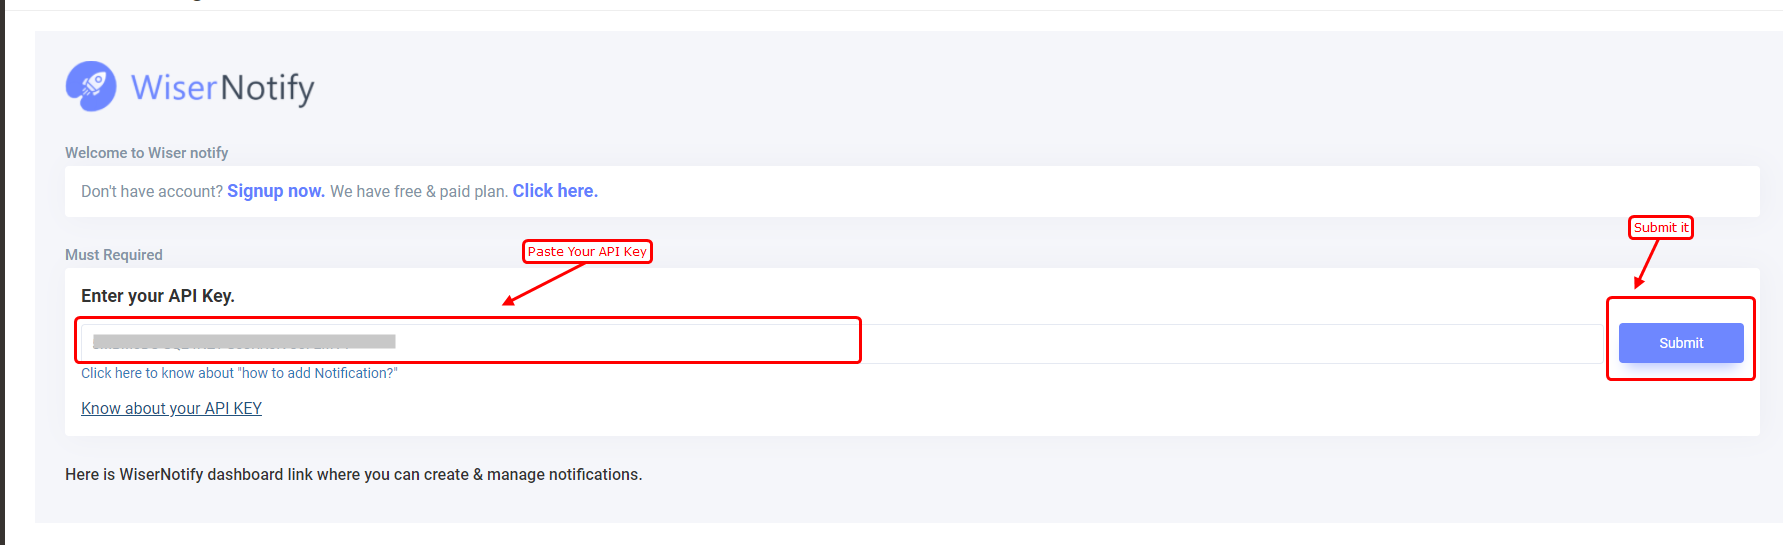The height and width of the screenshot is (545, 1783).
Task: Click the Paste Your API Key annotation
Action: tap(587, 252)
